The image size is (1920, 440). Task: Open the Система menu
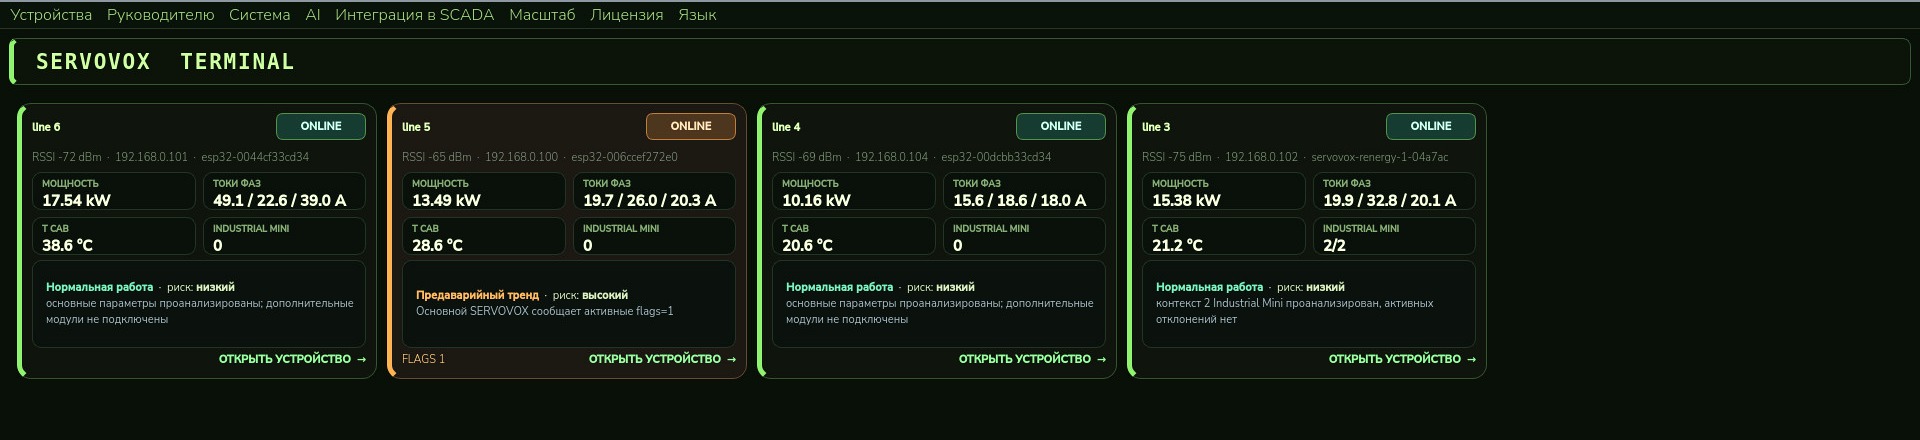click(x=259, y=15)
